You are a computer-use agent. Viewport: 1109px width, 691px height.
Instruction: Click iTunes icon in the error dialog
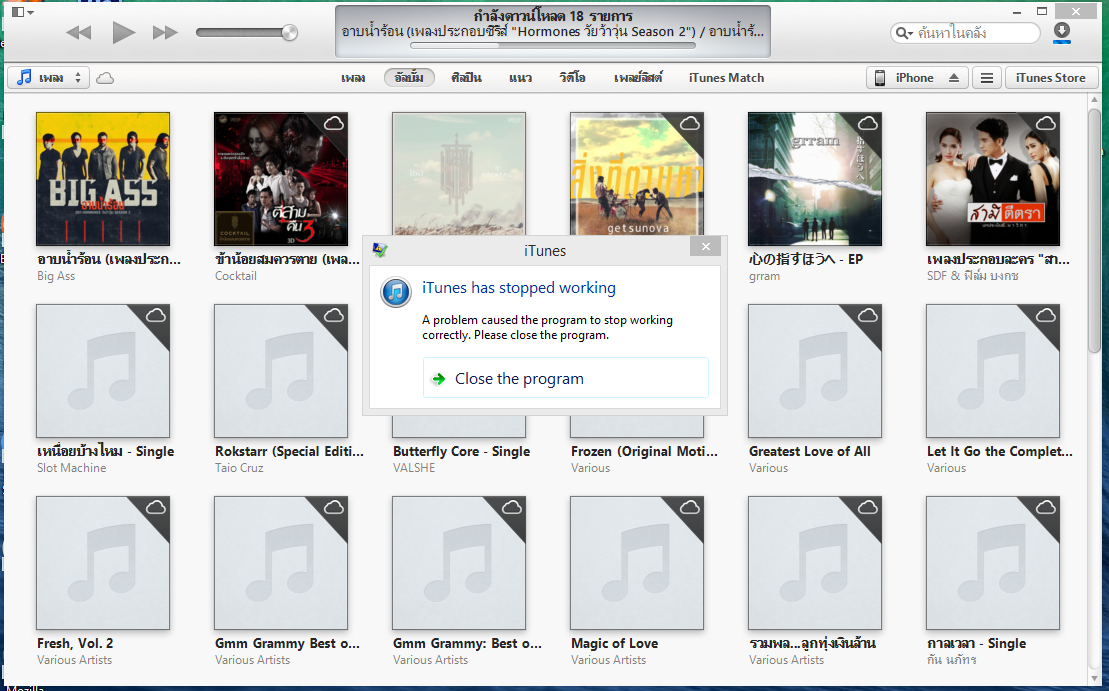click(x=396, y=292)
